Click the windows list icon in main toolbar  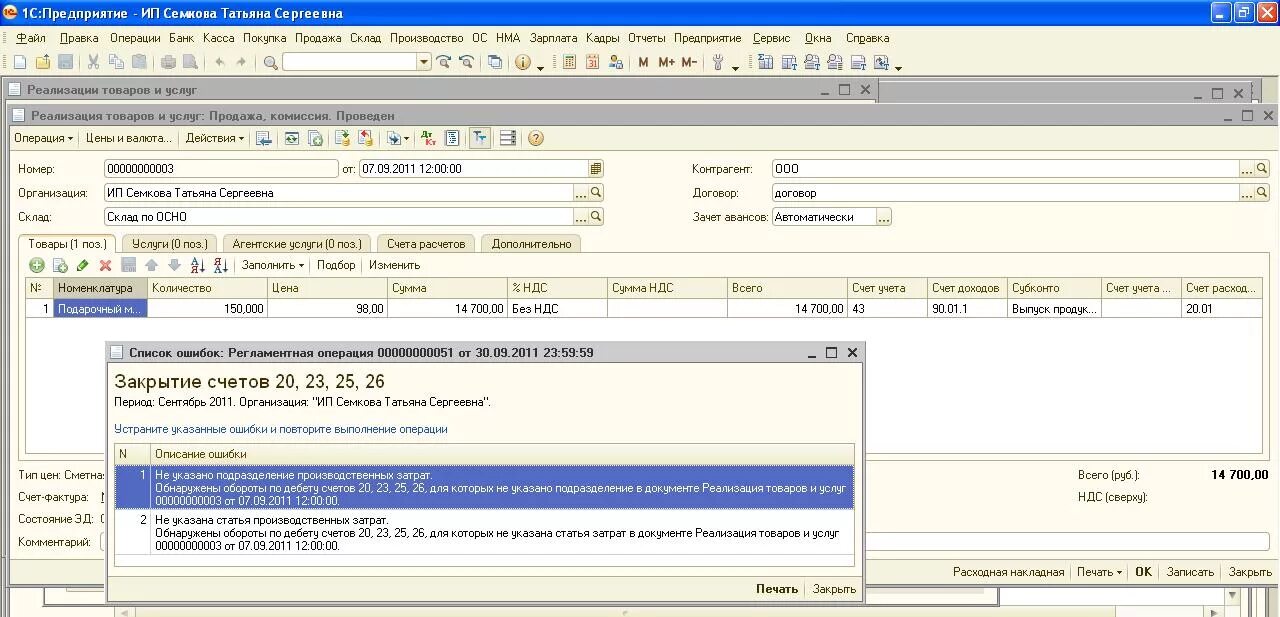coord(495,62)
